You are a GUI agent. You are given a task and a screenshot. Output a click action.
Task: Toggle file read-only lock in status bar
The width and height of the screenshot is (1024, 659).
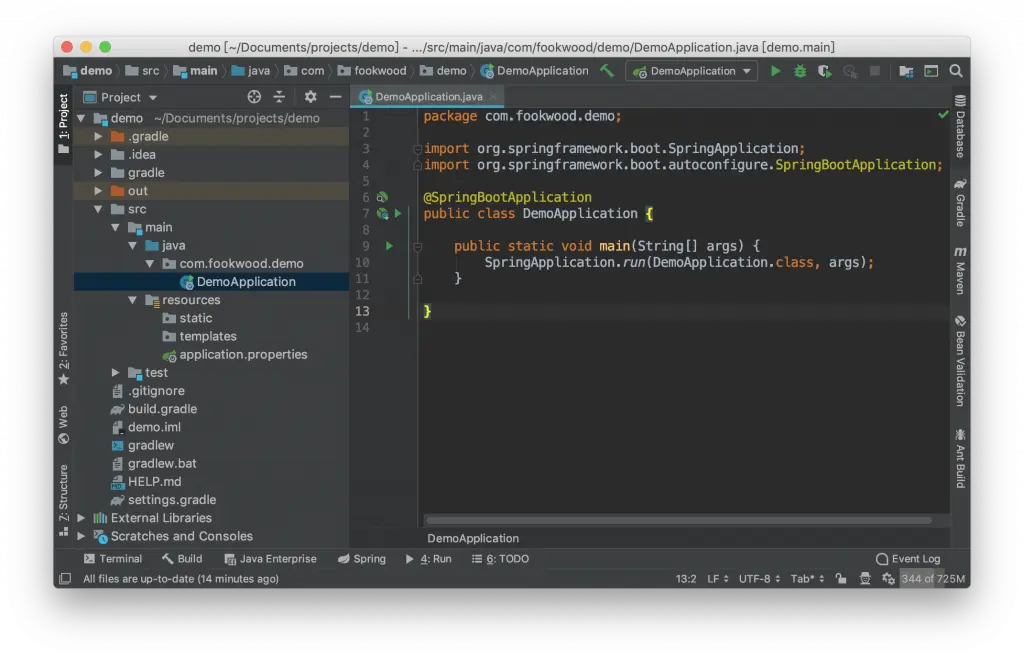tap(840, 579)
